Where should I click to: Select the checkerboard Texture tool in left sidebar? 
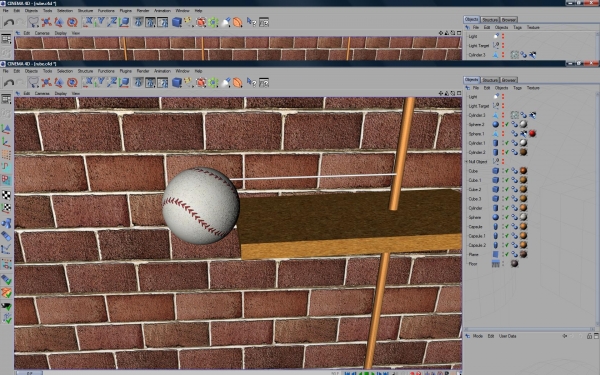6,195
